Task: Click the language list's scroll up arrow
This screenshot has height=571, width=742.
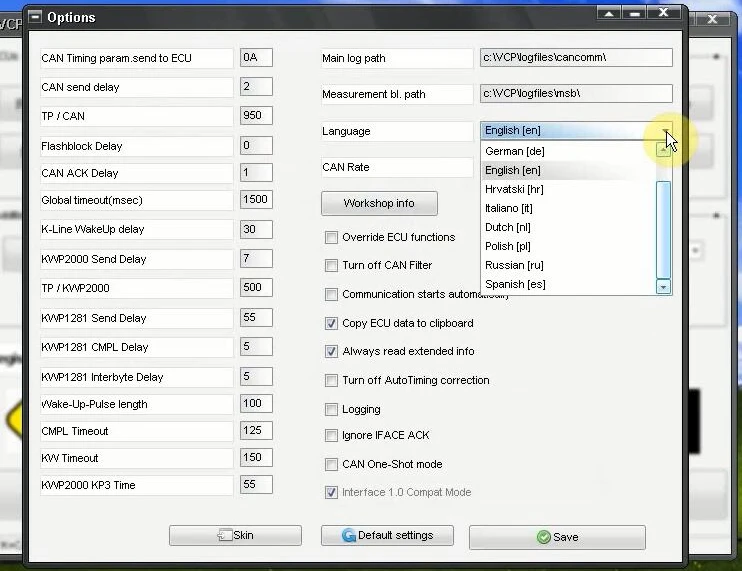Action: point(663,150)
